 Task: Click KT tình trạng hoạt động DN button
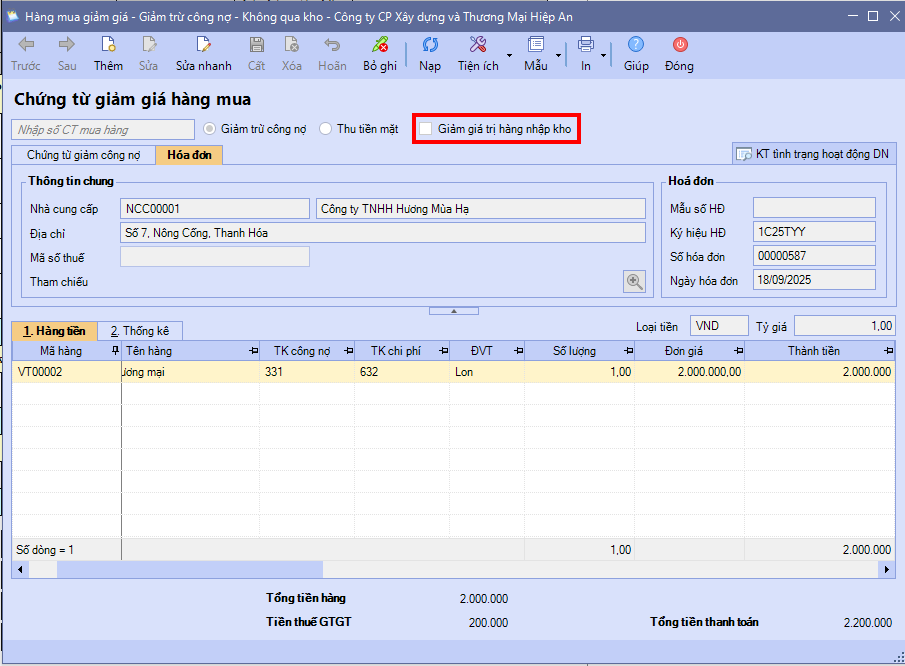click(813, 154)
